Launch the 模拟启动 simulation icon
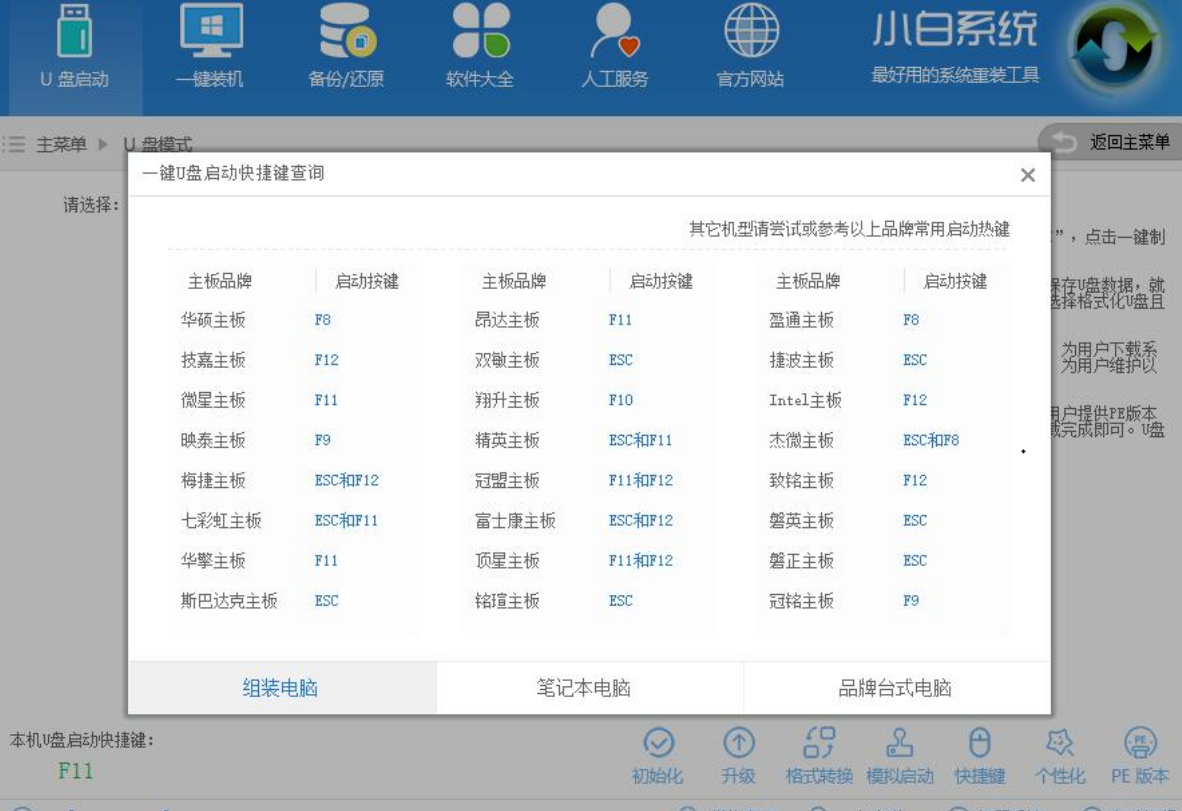The width and height of the screenshot is (1182, 811). (x=900, y=744)
